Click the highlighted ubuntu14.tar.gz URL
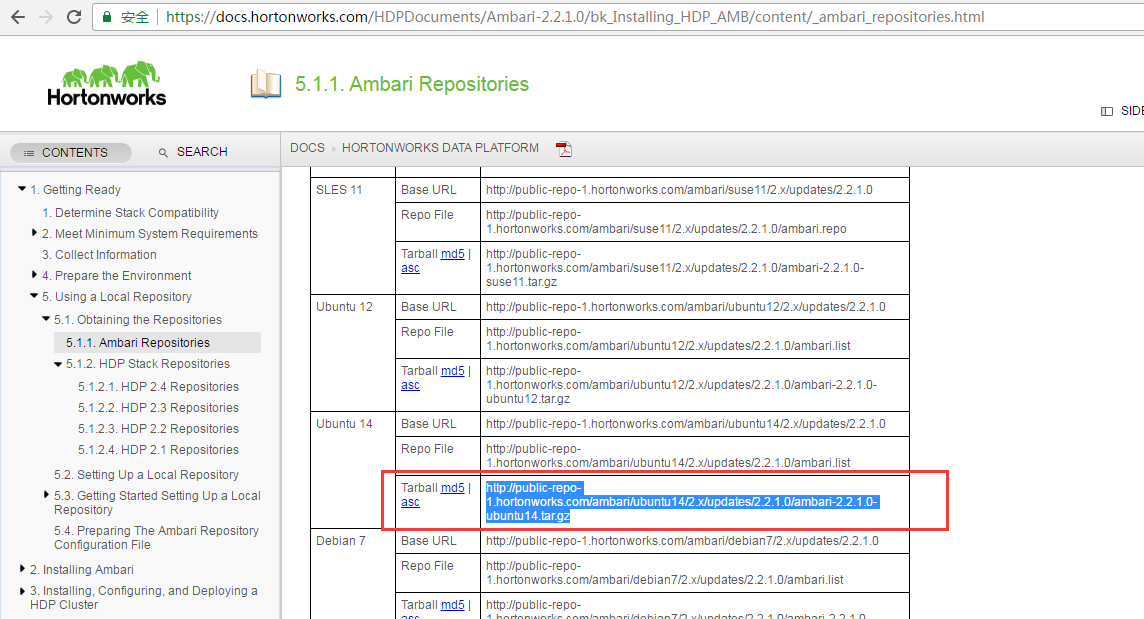1144x619 pixels. click(681, 501)
